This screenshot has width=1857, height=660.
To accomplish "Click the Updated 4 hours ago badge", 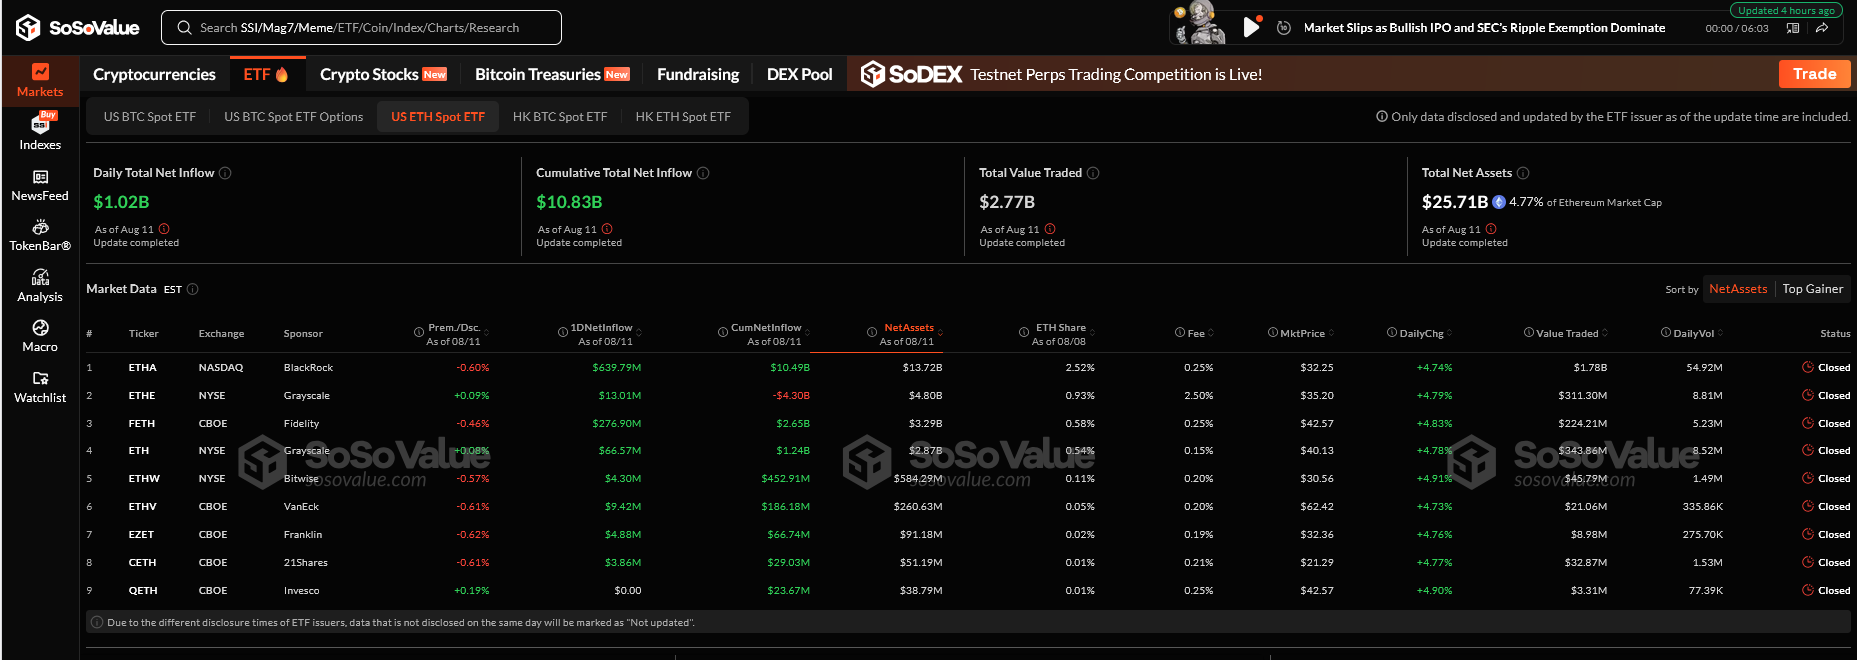I will (1786, 10).
